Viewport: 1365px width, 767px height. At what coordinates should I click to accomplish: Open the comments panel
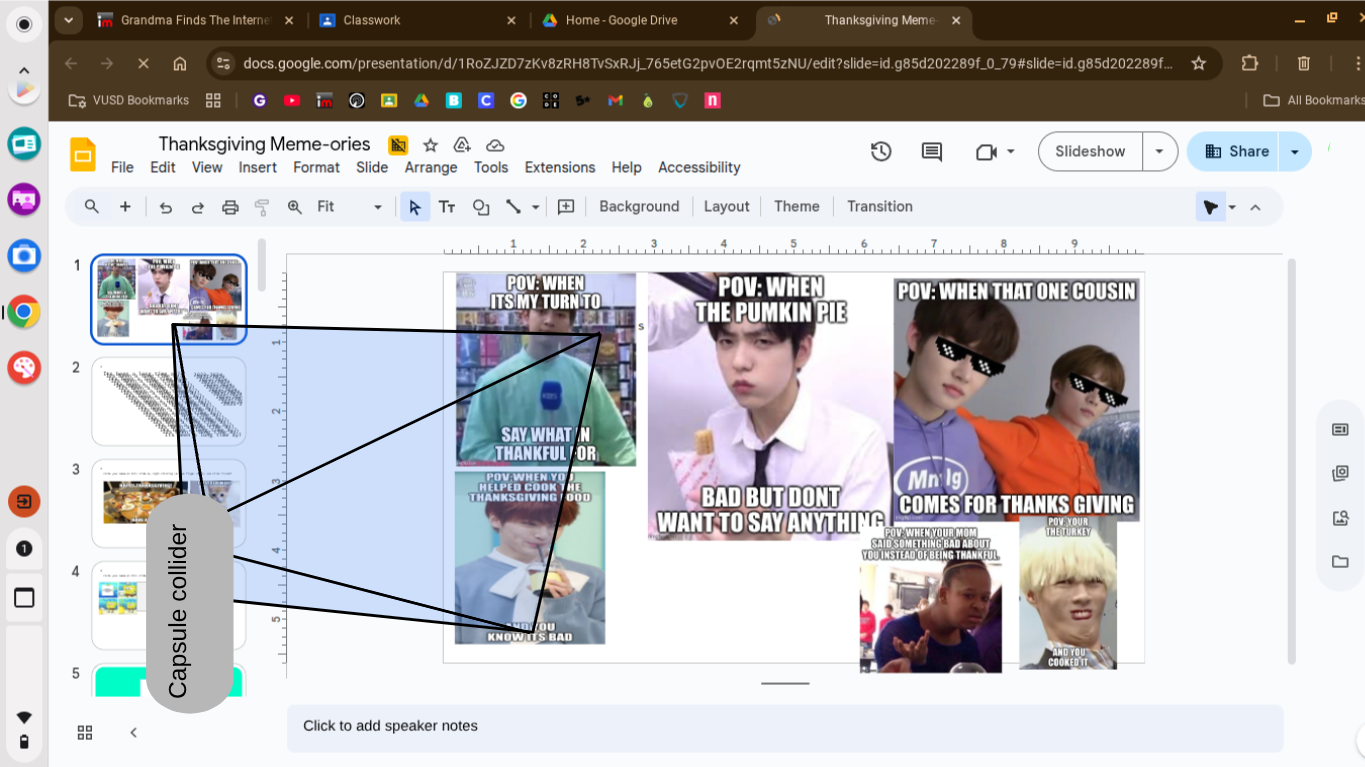point(930,151)
